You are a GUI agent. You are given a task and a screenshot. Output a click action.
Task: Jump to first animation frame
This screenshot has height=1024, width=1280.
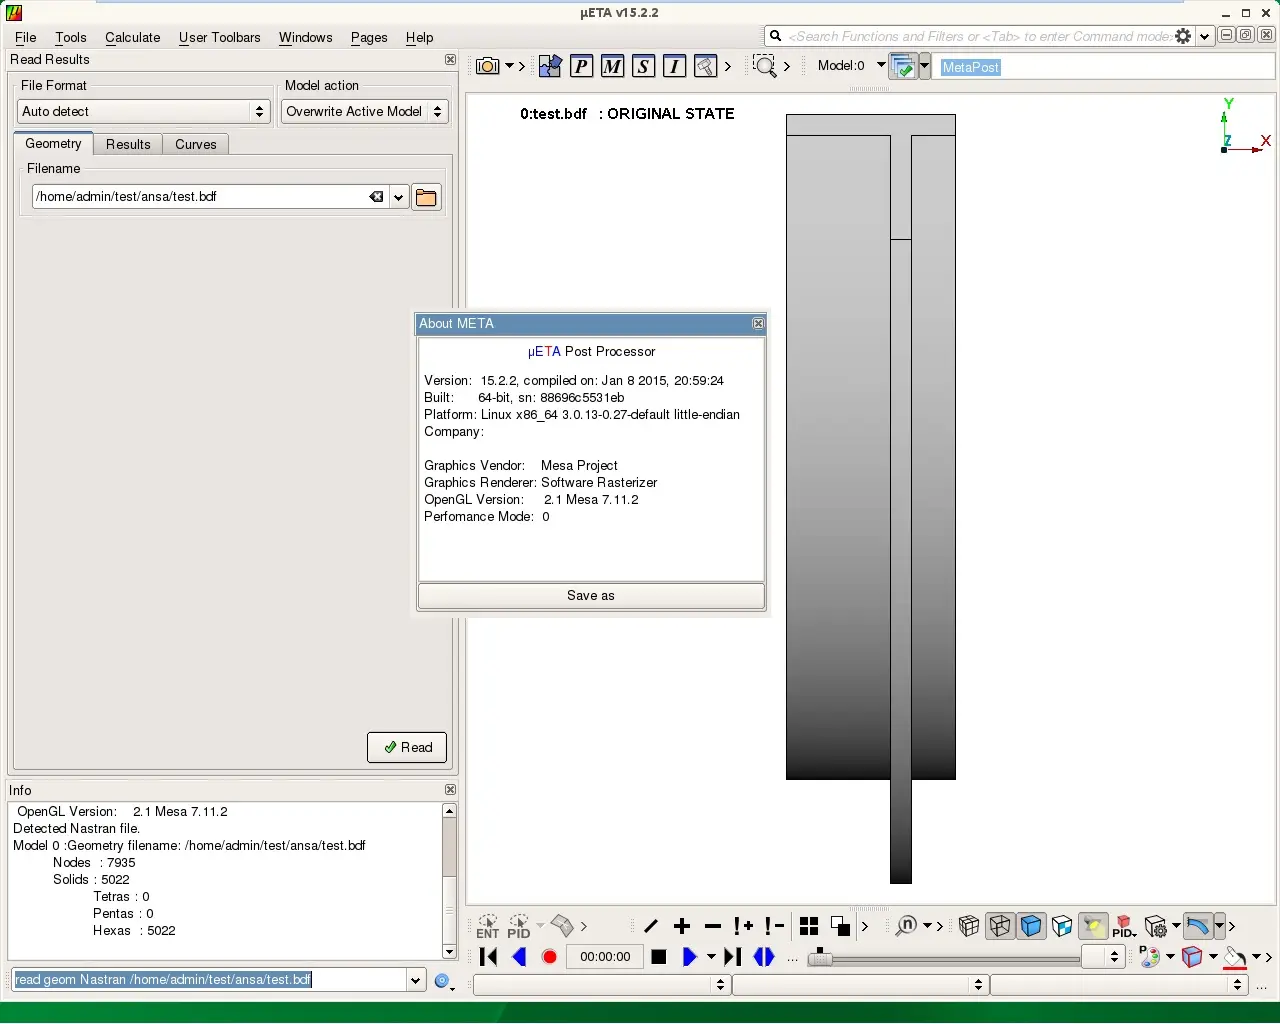pos(488,957)
